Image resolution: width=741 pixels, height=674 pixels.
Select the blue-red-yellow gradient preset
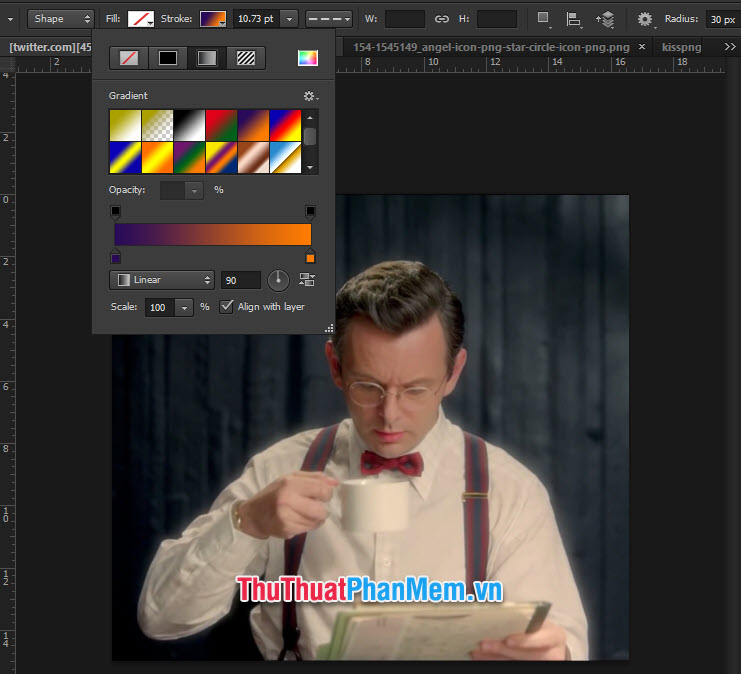click(x=285, y=125)
